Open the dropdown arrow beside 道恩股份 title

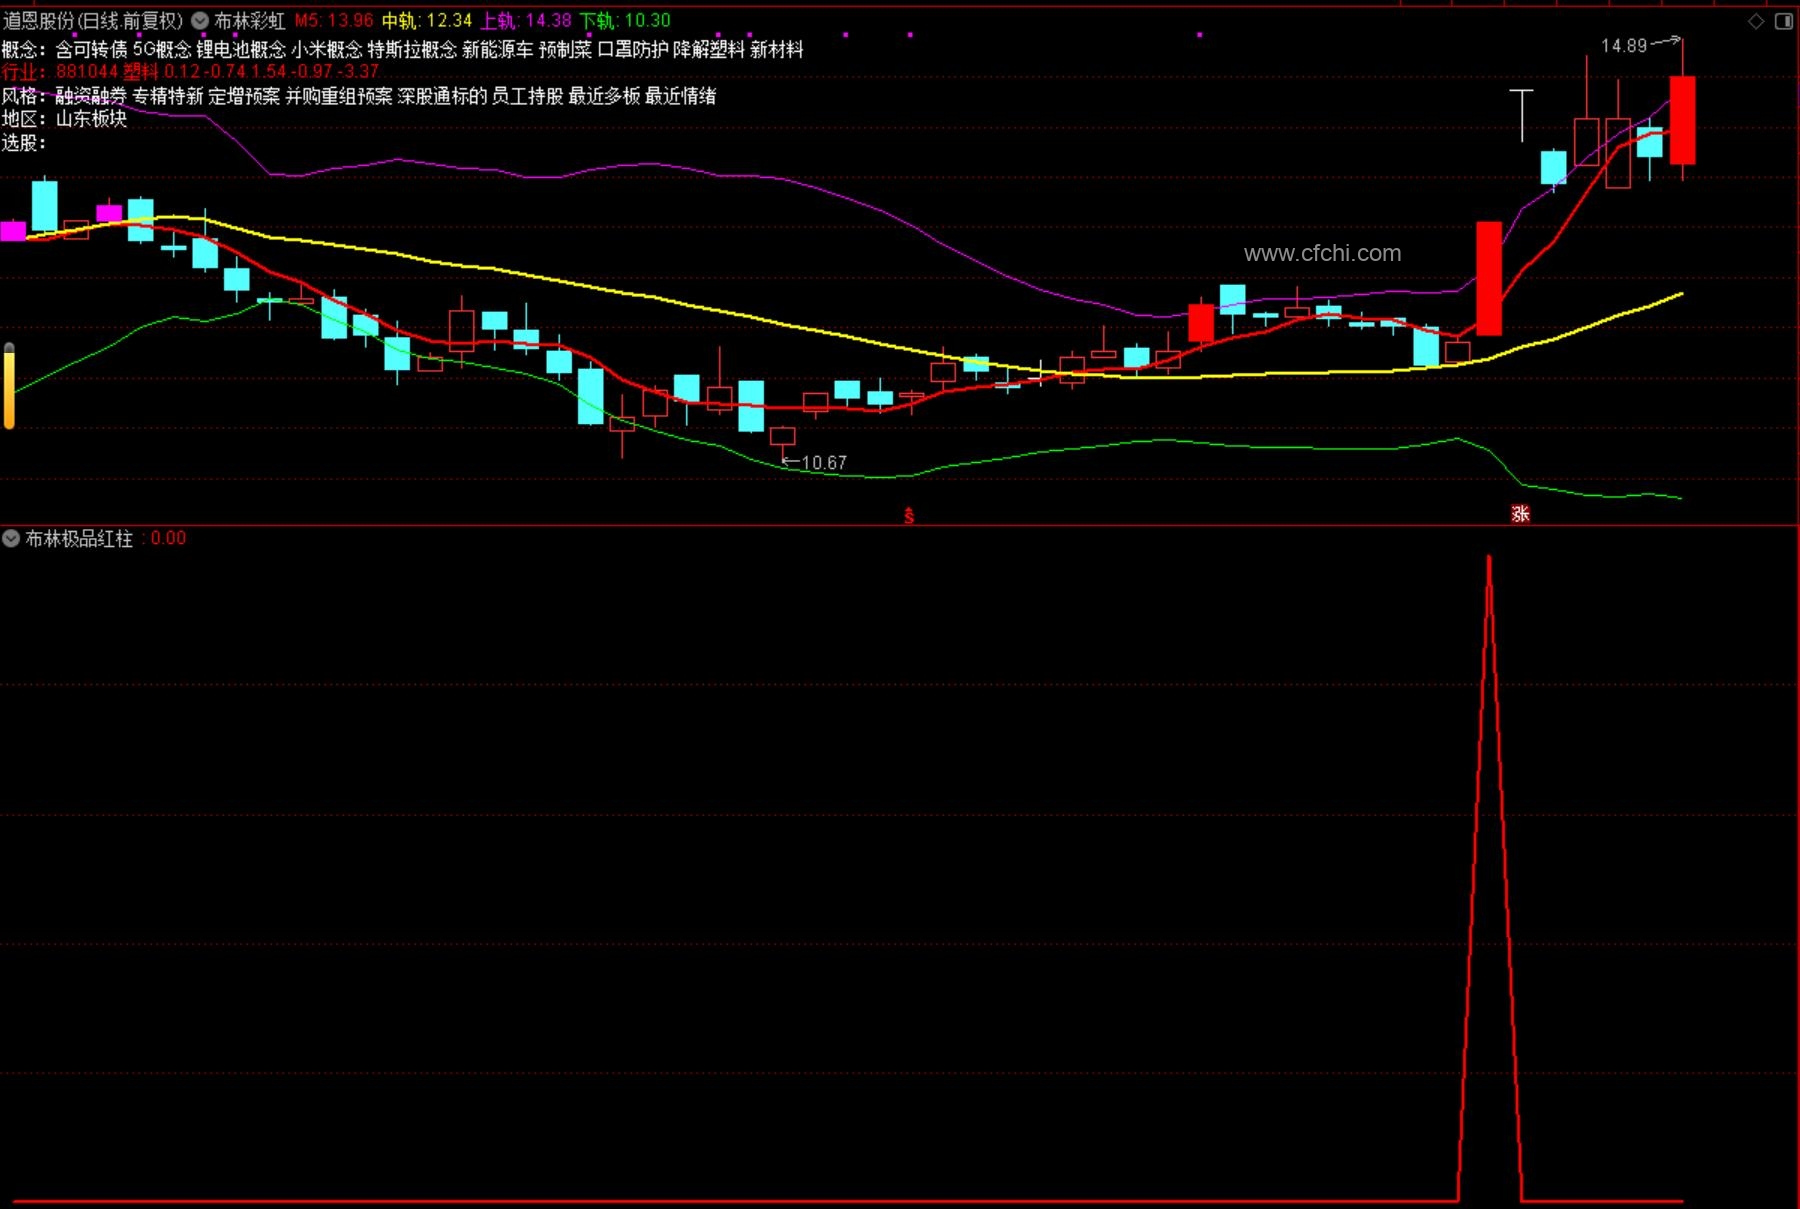pos(200,21)
